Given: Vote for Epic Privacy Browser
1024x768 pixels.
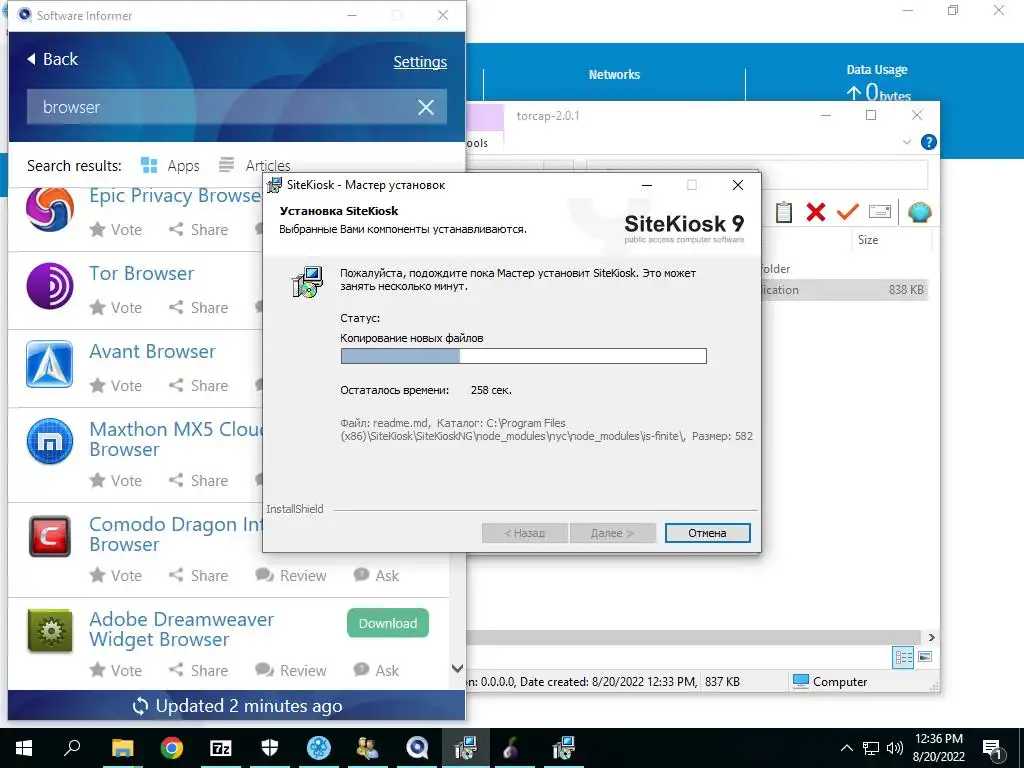Looking at the screenshot, I should (116, 230).
